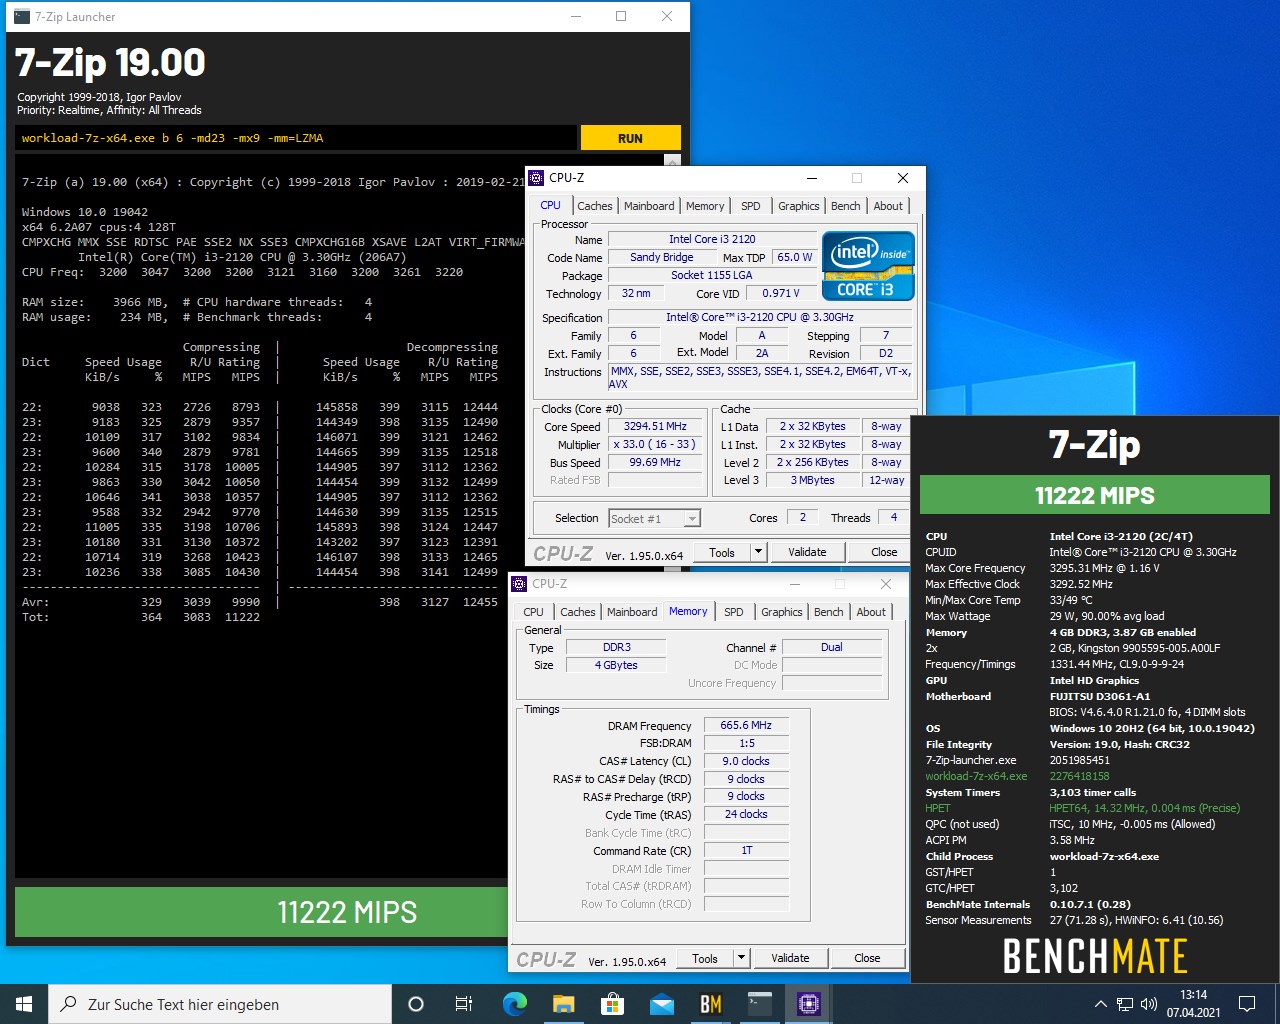Open Mail app from taskbar
The width and height of the screenshot is (1280, 1024).
[x=661, y=1004]
